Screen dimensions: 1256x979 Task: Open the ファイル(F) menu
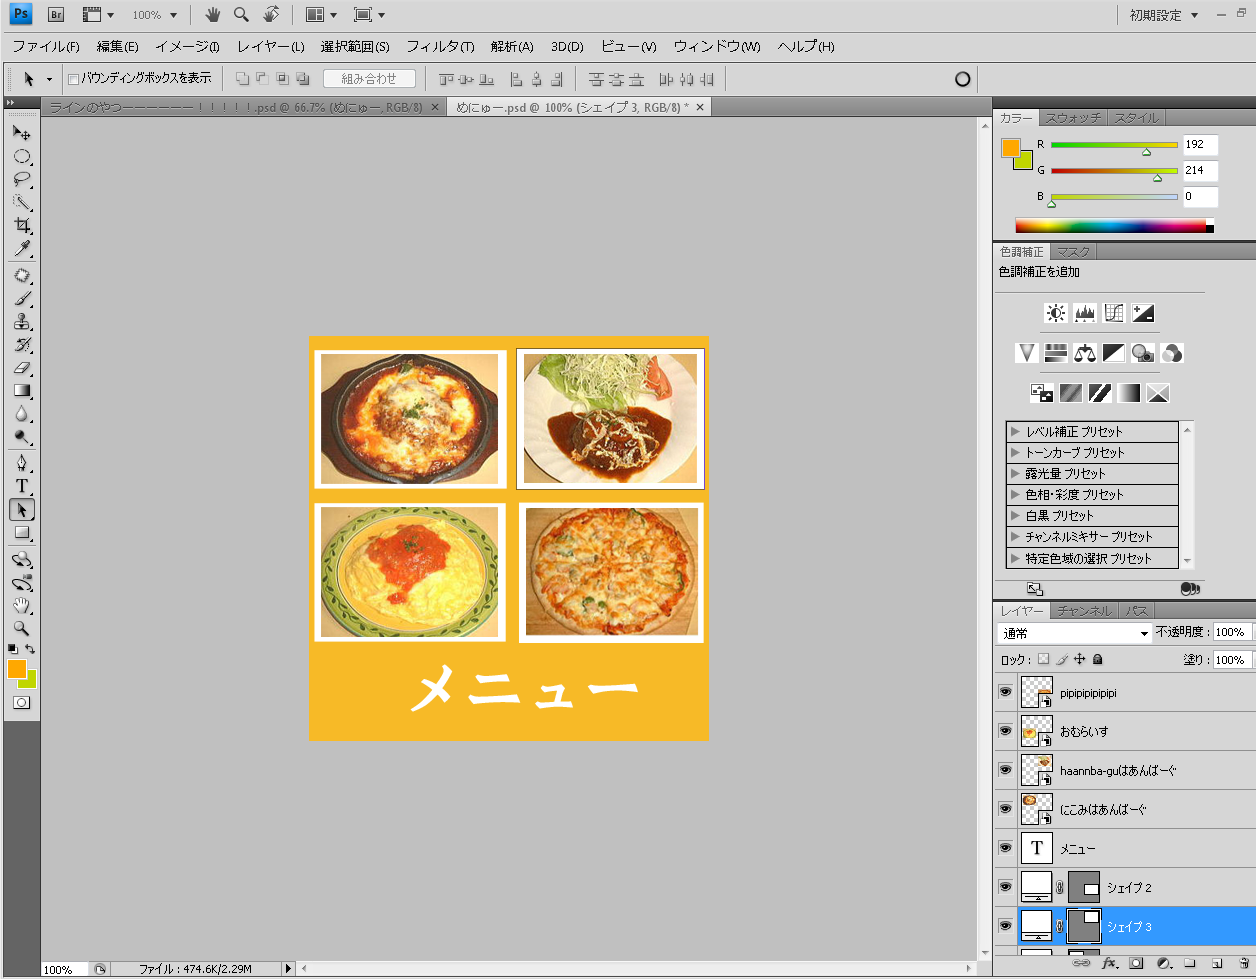(x=46, y=47)
